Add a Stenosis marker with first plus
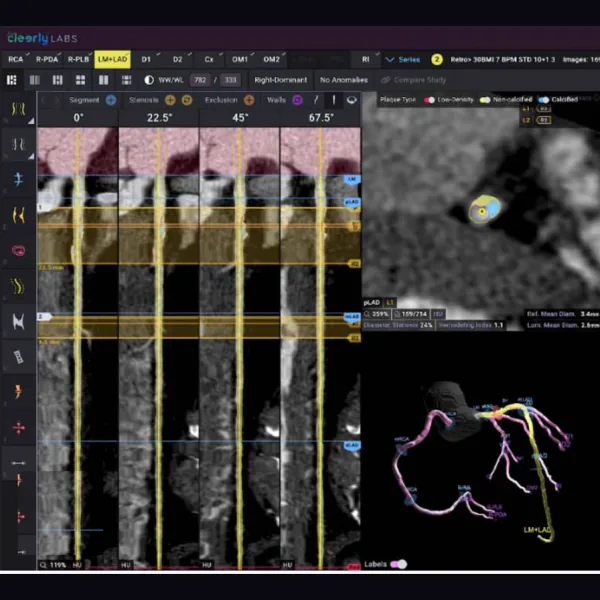The width and height of the screenshot is (600, 600). (170, 100)
